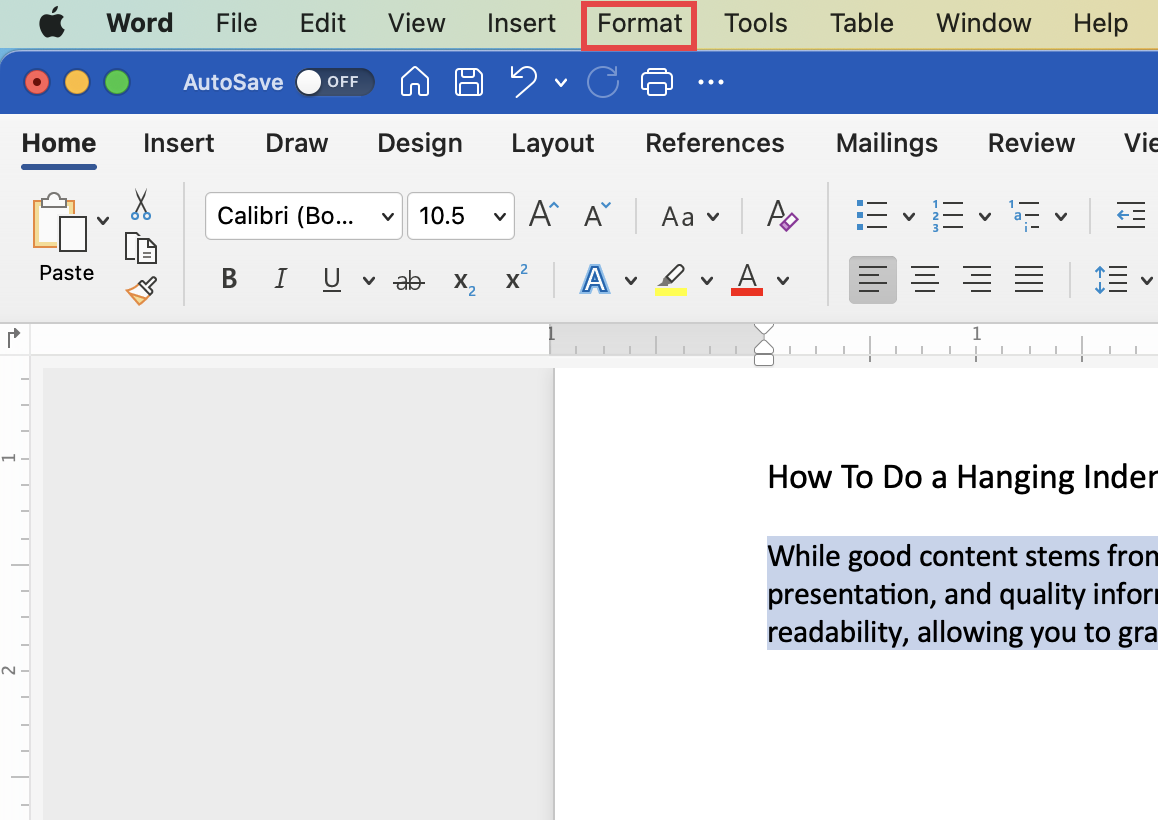This screenshot has height=820, width=1158.
Task: Click the Print icon in the title bar
Action: 657,82
